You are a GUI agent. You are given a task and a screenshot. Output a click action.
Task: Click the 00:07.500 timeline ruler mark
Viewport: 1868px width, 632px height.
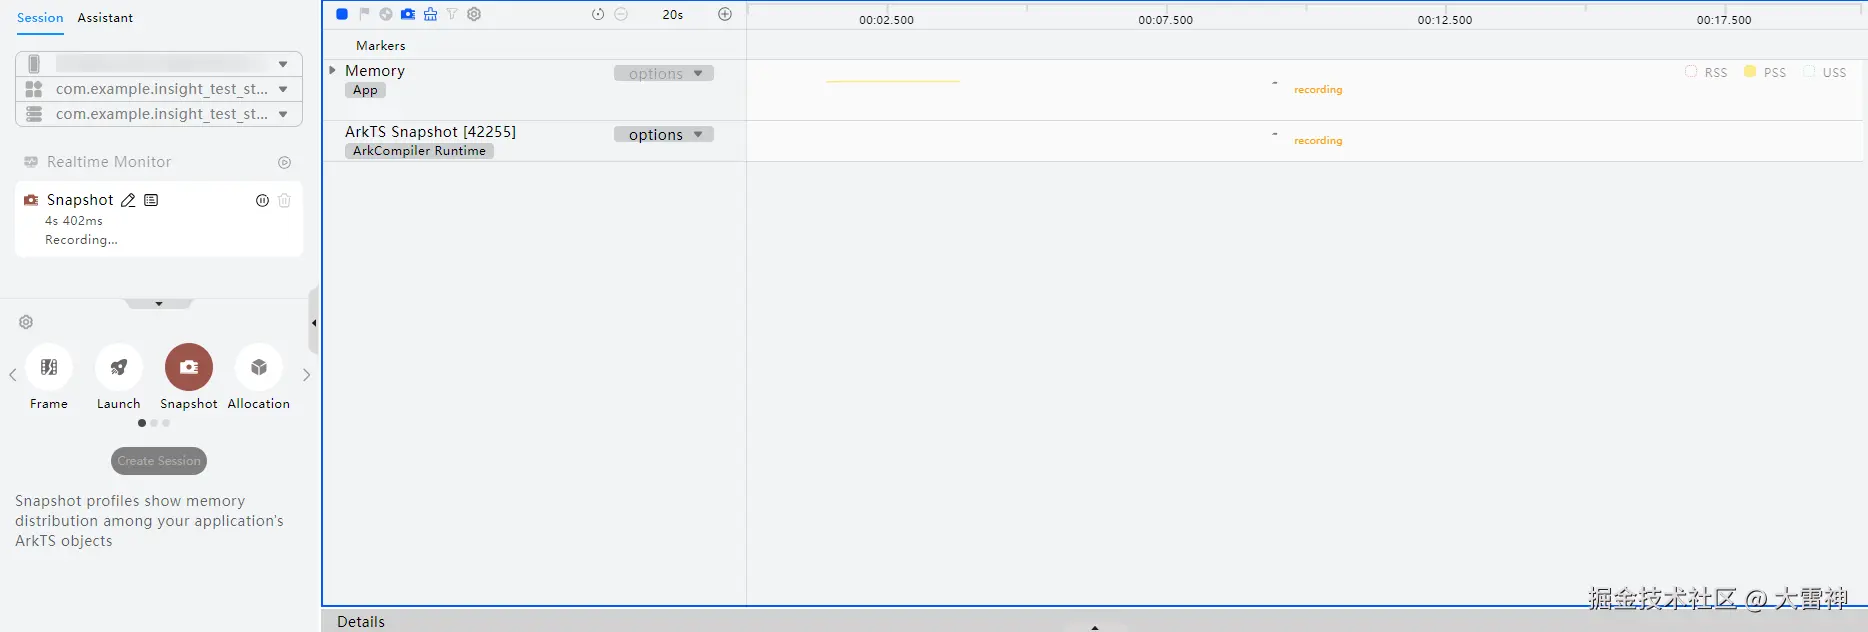point(1166,20)
